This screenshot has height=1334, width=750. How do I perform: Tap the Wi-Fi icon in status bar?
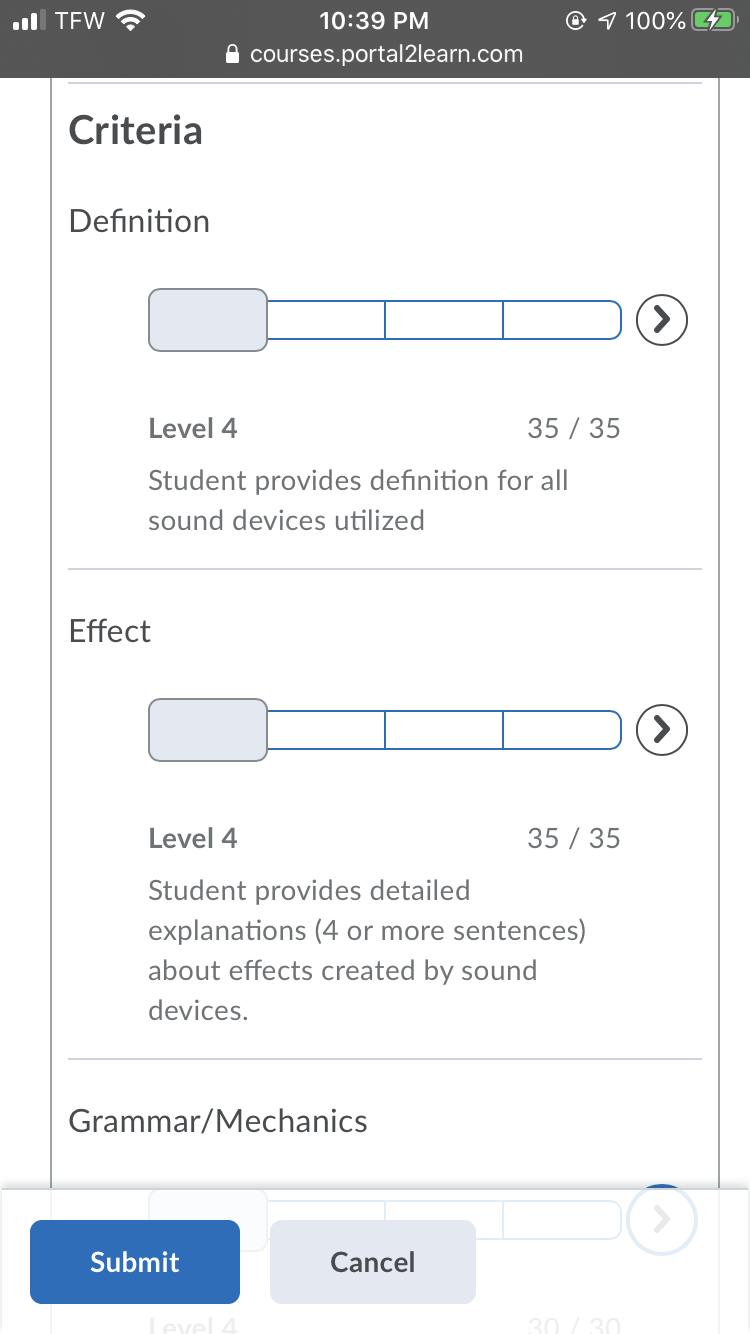coord(130,20)
